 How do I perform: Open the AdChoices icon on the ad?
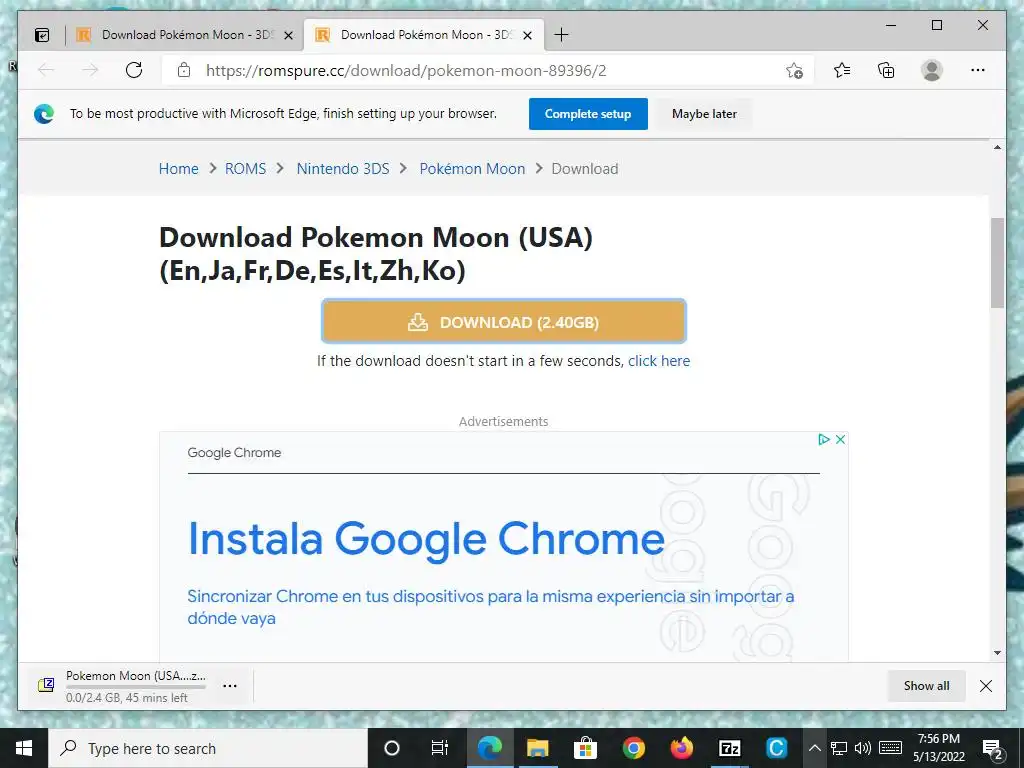point(824,440)
